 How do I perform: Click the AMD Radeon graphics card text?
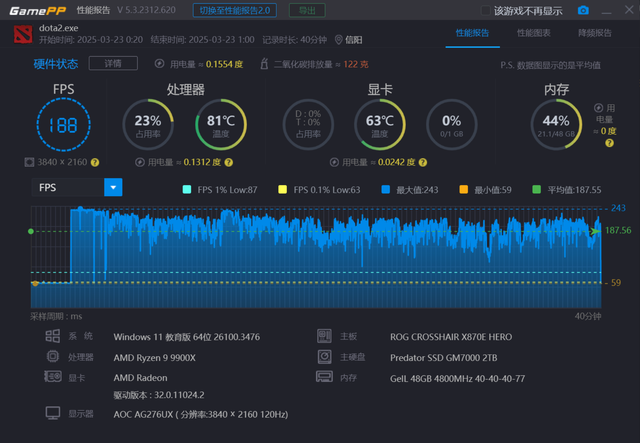tap(140, 378)
